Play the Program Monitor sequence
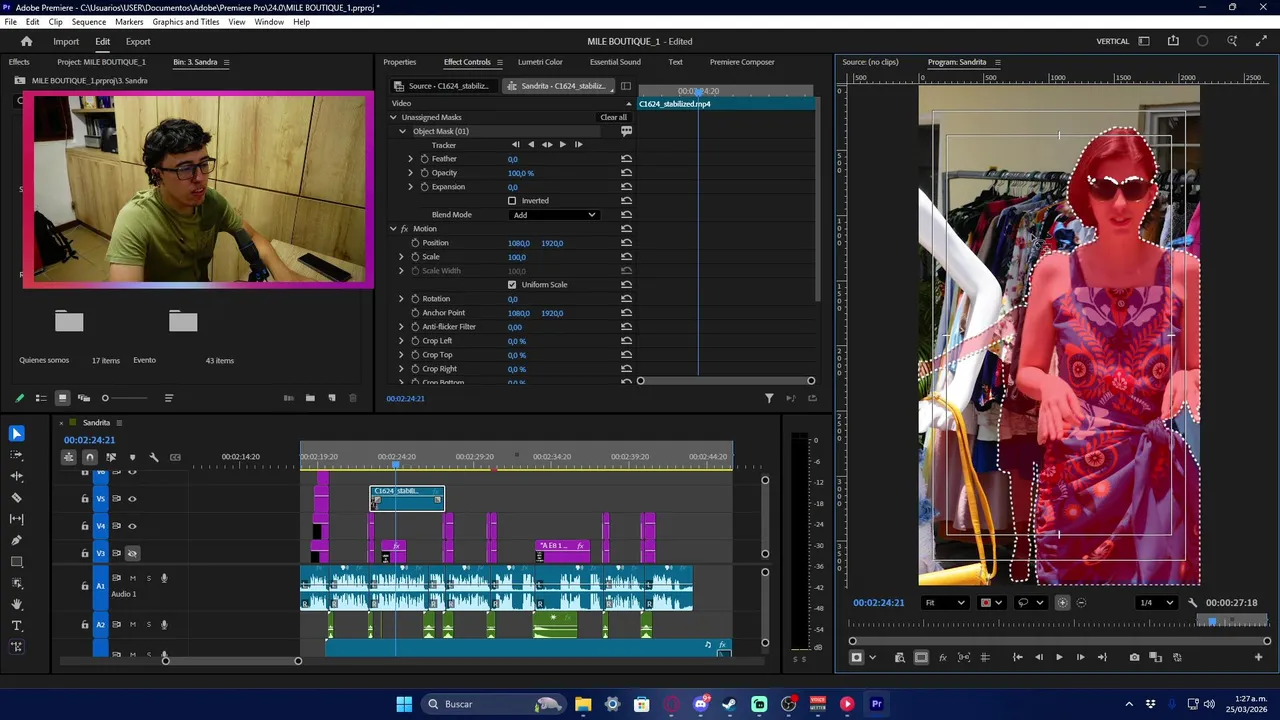Viewport: 1280px width, 720px height. pos(1059,657)
